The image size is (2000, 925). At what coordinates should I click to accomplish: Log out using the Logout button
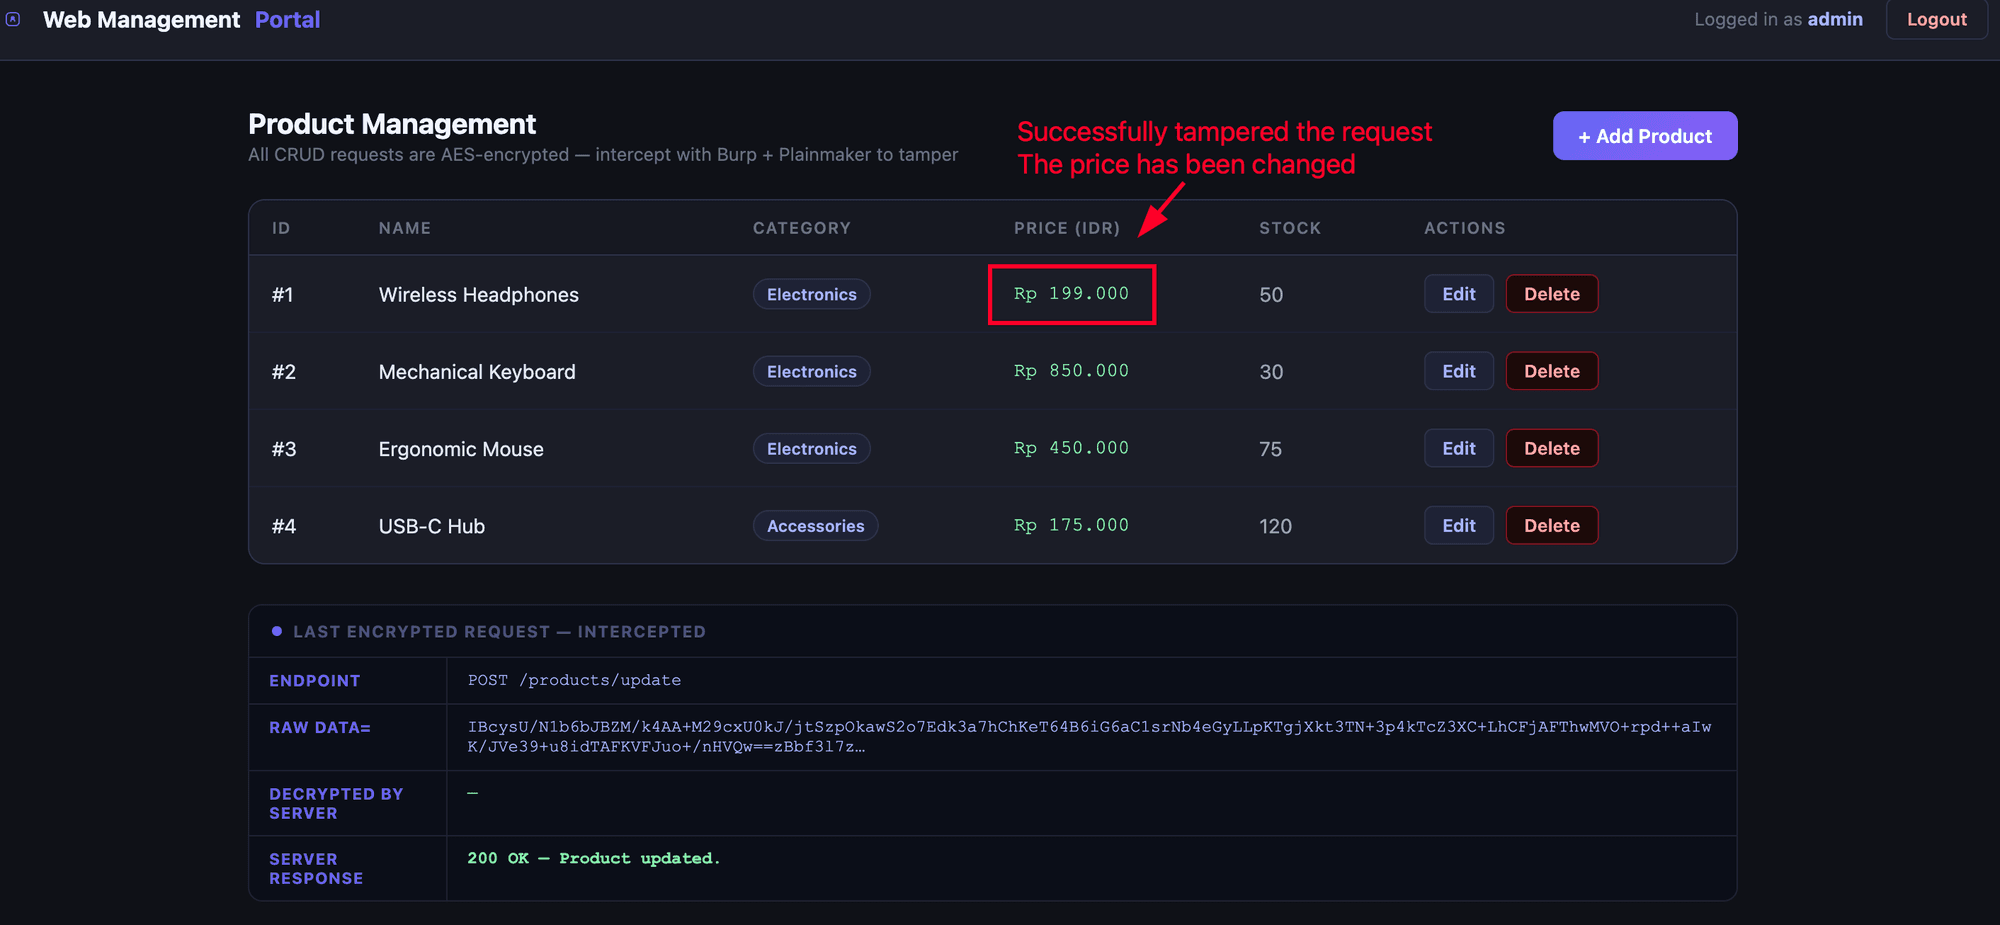[1935, 20]
